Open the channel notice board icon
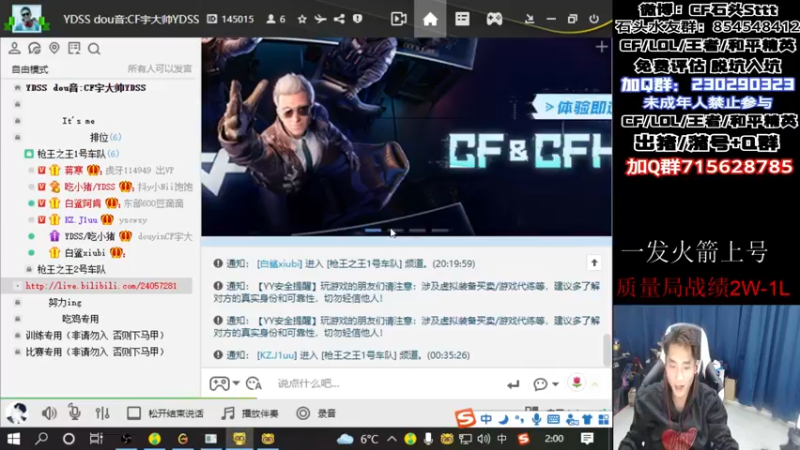 click(74, 48)
